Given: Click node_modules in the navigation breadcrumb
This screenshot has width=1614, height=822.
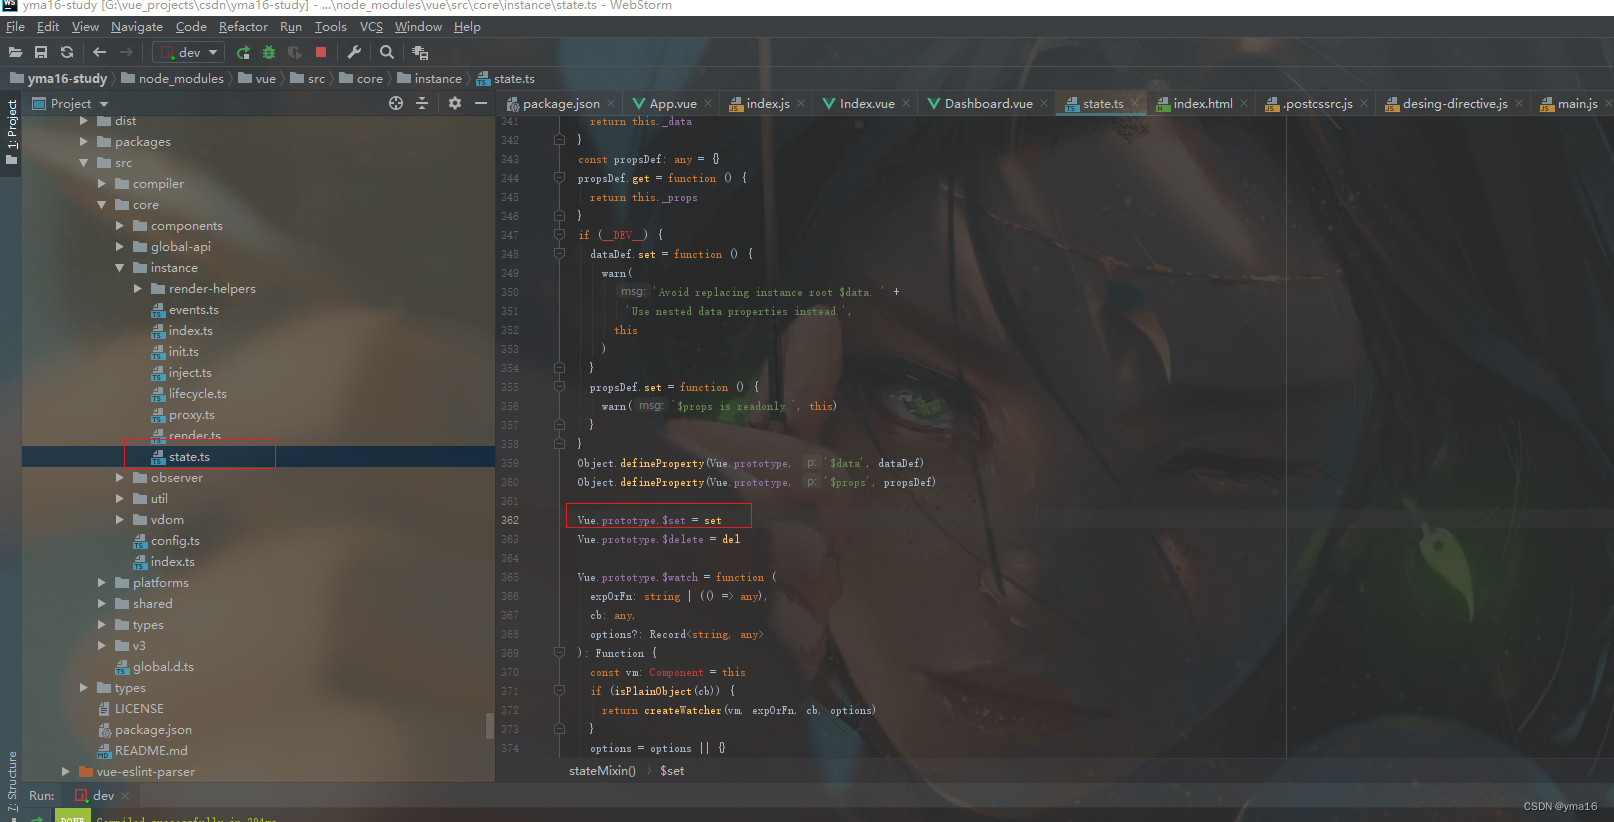Looking at the screenshot, I should click(173, 78).
